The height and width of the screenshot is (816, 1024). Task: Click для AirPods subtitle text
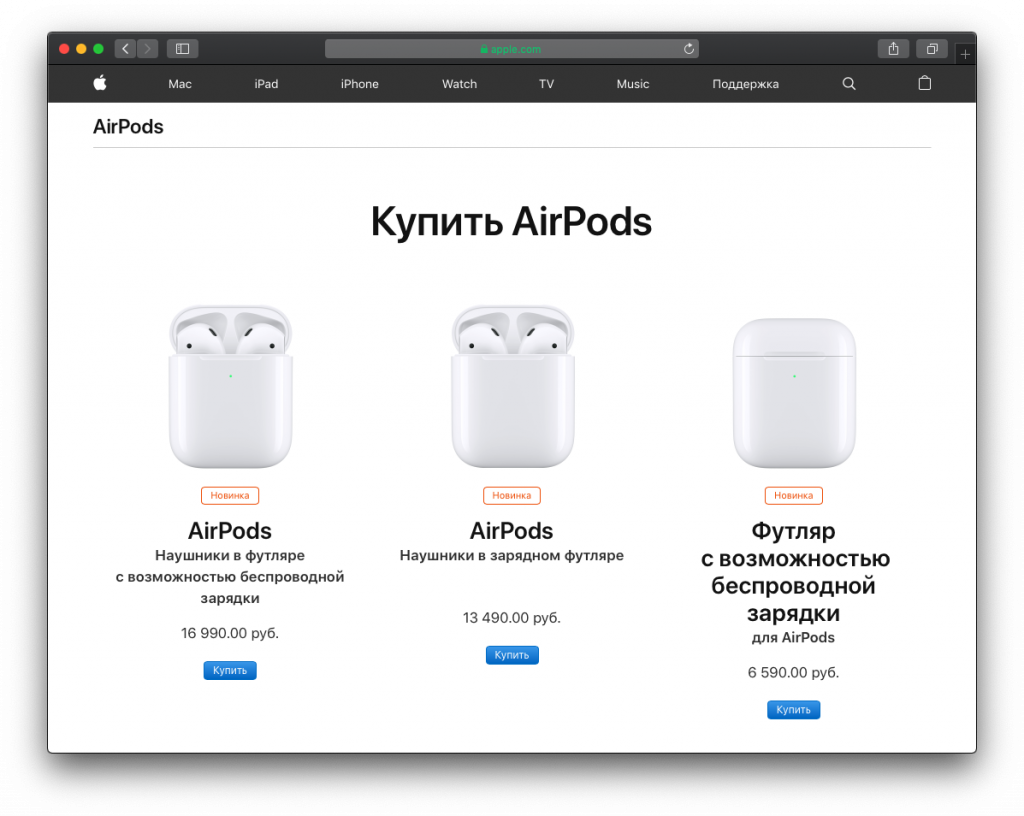pos(793,637)
